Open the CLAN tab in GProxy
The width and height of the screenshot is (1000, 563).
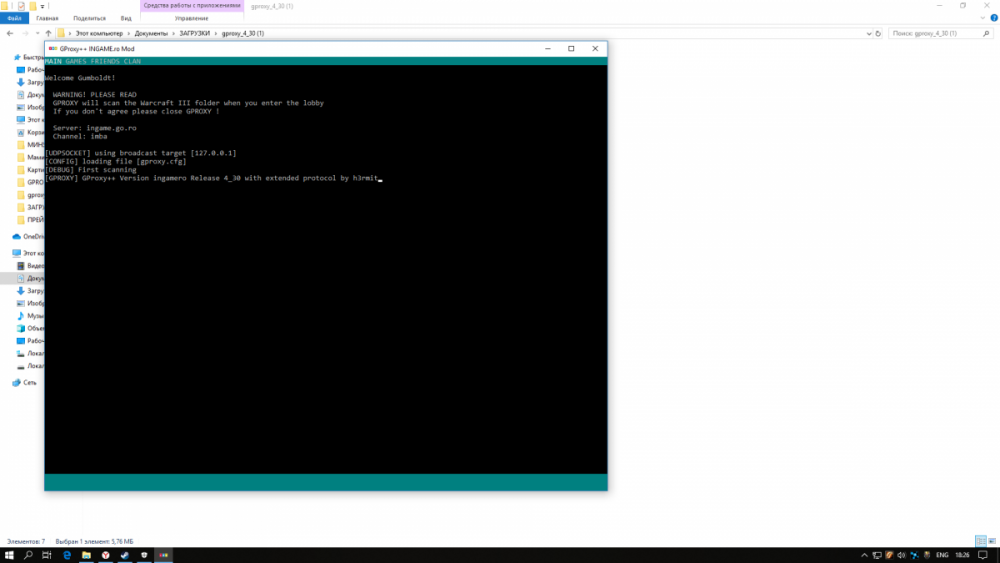pyautogui.click(x=133, y=62)
